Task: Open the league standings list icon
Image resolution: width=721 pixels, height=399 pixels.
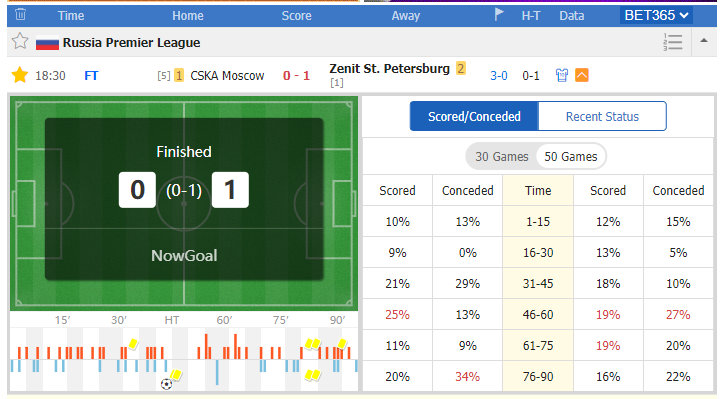Action: tap(673, 42)
